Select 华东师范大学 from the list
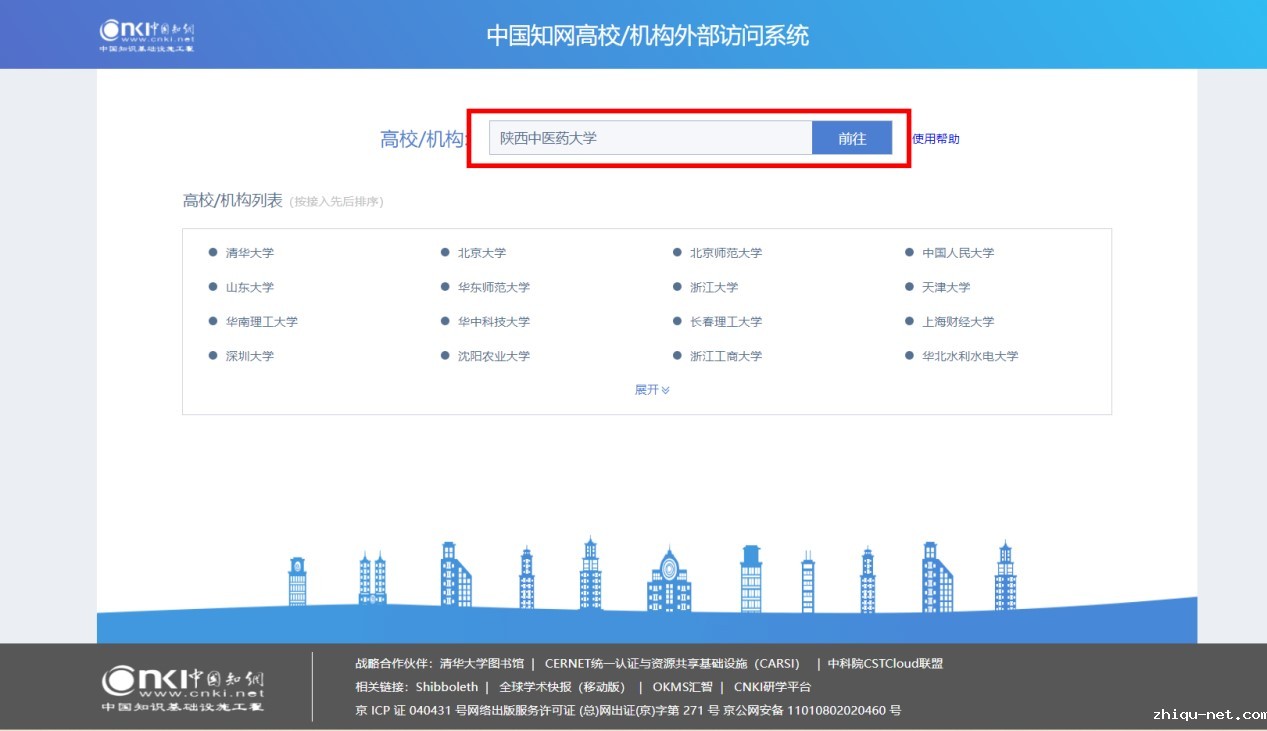Screen dimensions: 1267x731 494,287
